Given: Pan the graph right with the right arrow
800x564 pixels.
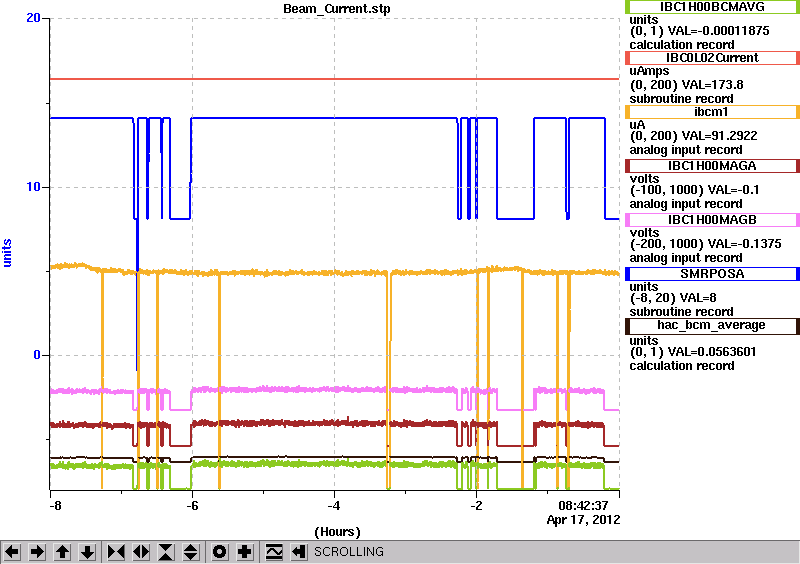Looking at the screenshot, I should pyautogui.click(x=37, y=552).
